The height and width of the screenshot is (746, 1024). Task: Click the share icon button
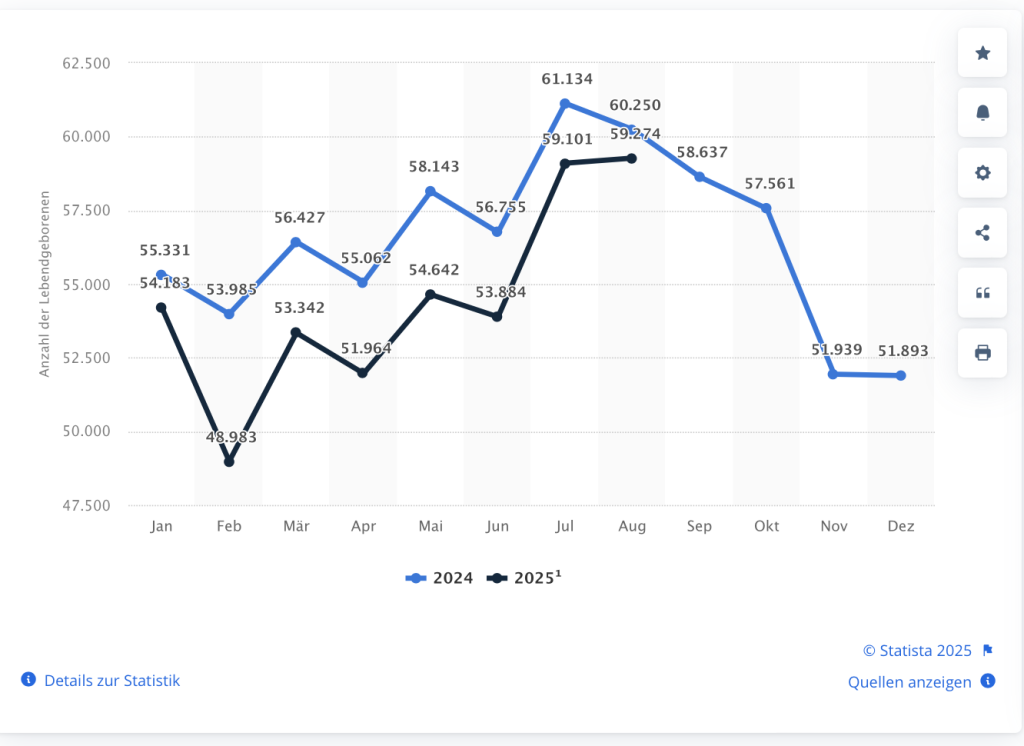click(982, 233)
